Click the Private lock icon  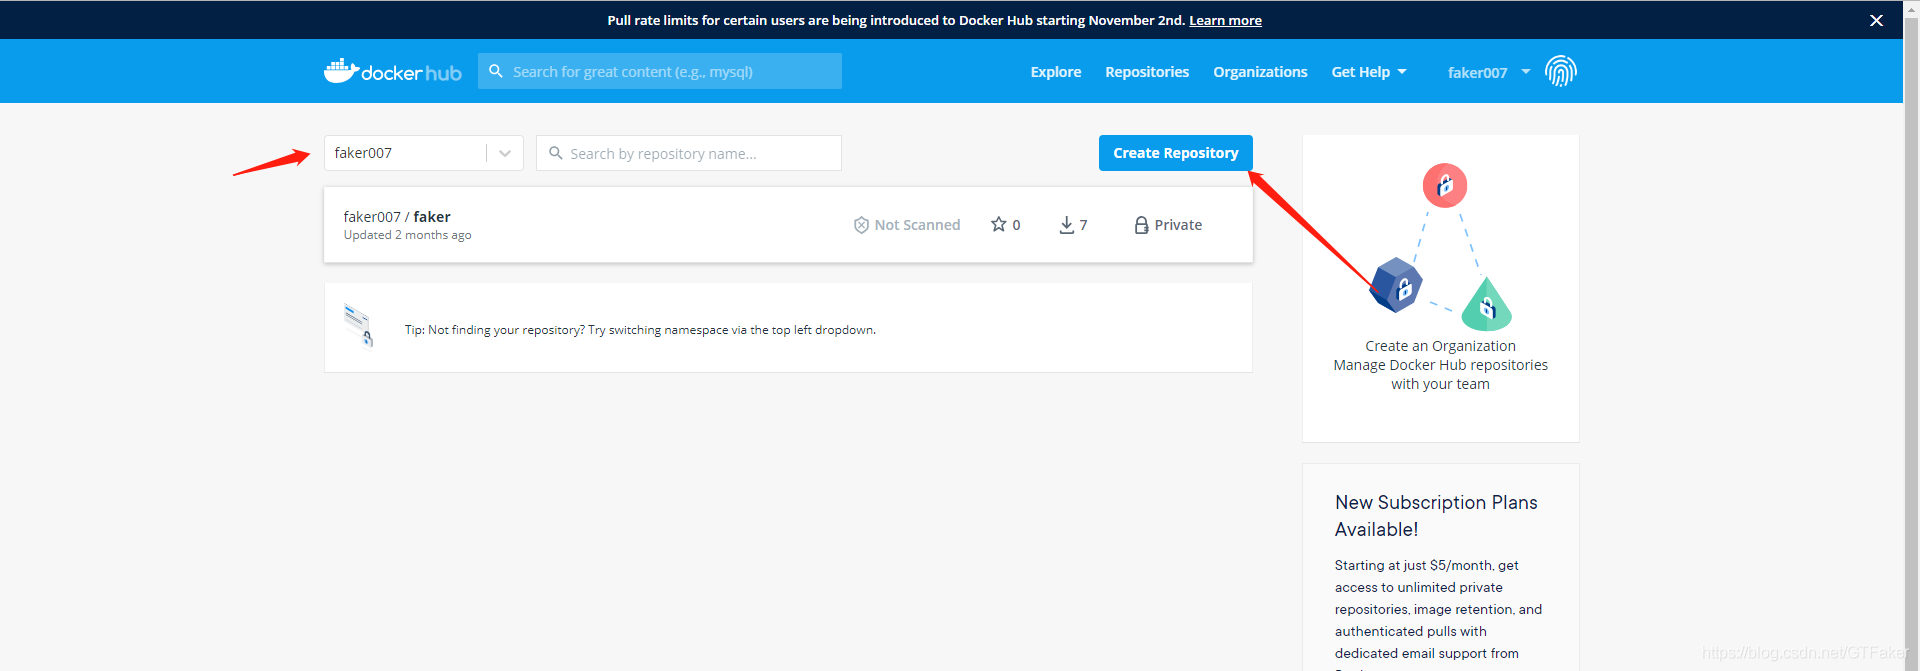1141,225
